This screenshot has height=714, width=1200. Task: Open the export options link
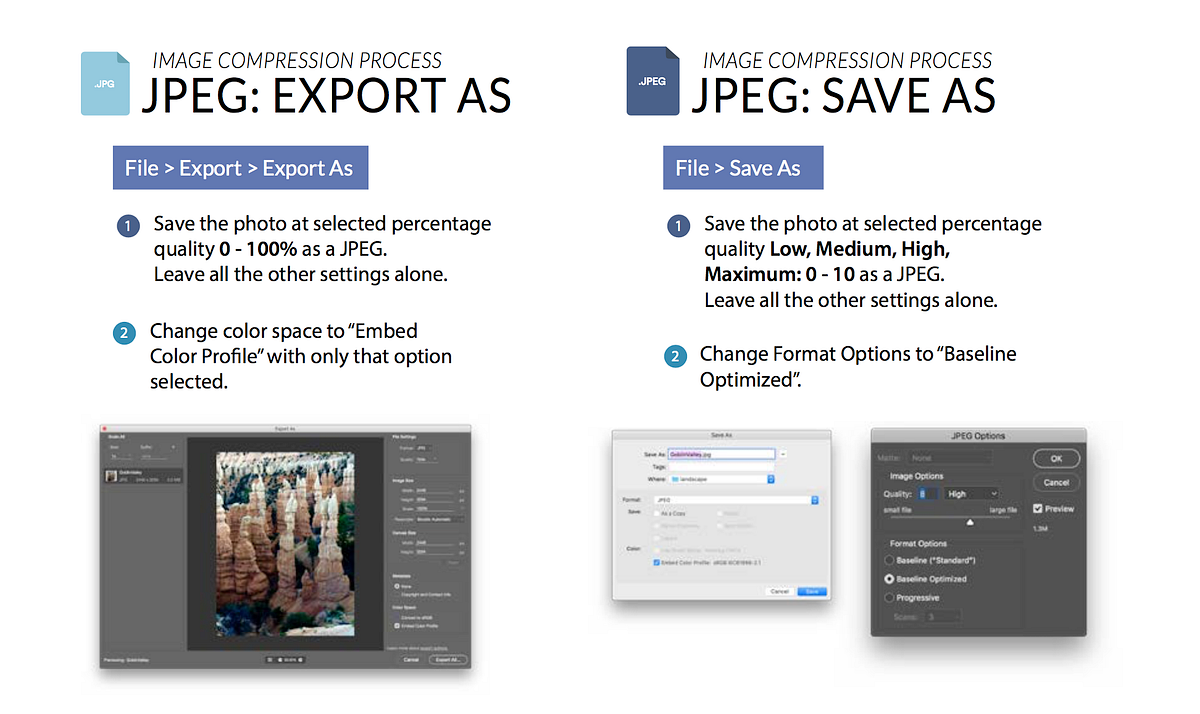[x=434, y=648]
